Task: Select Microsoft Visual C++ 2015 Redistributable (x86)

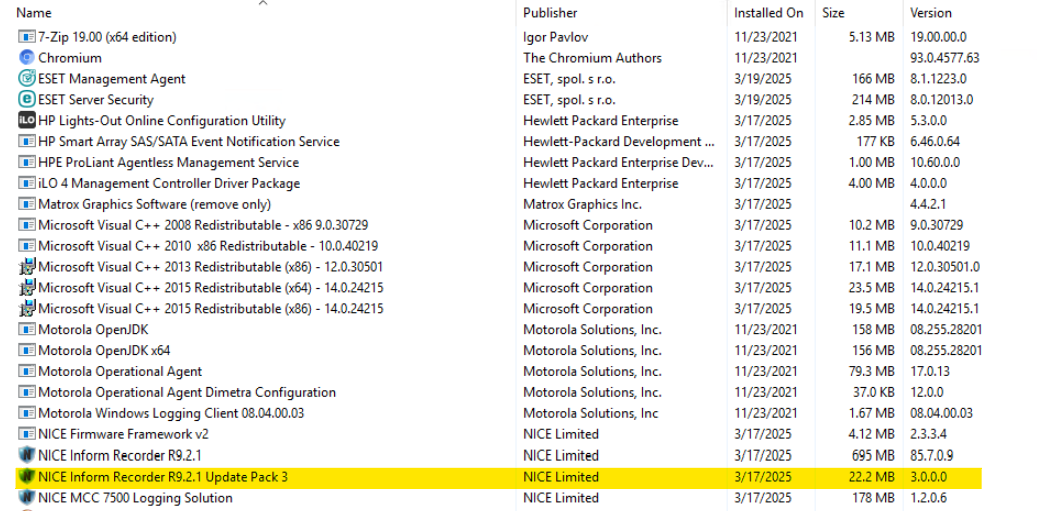Action: coord(211,309)
